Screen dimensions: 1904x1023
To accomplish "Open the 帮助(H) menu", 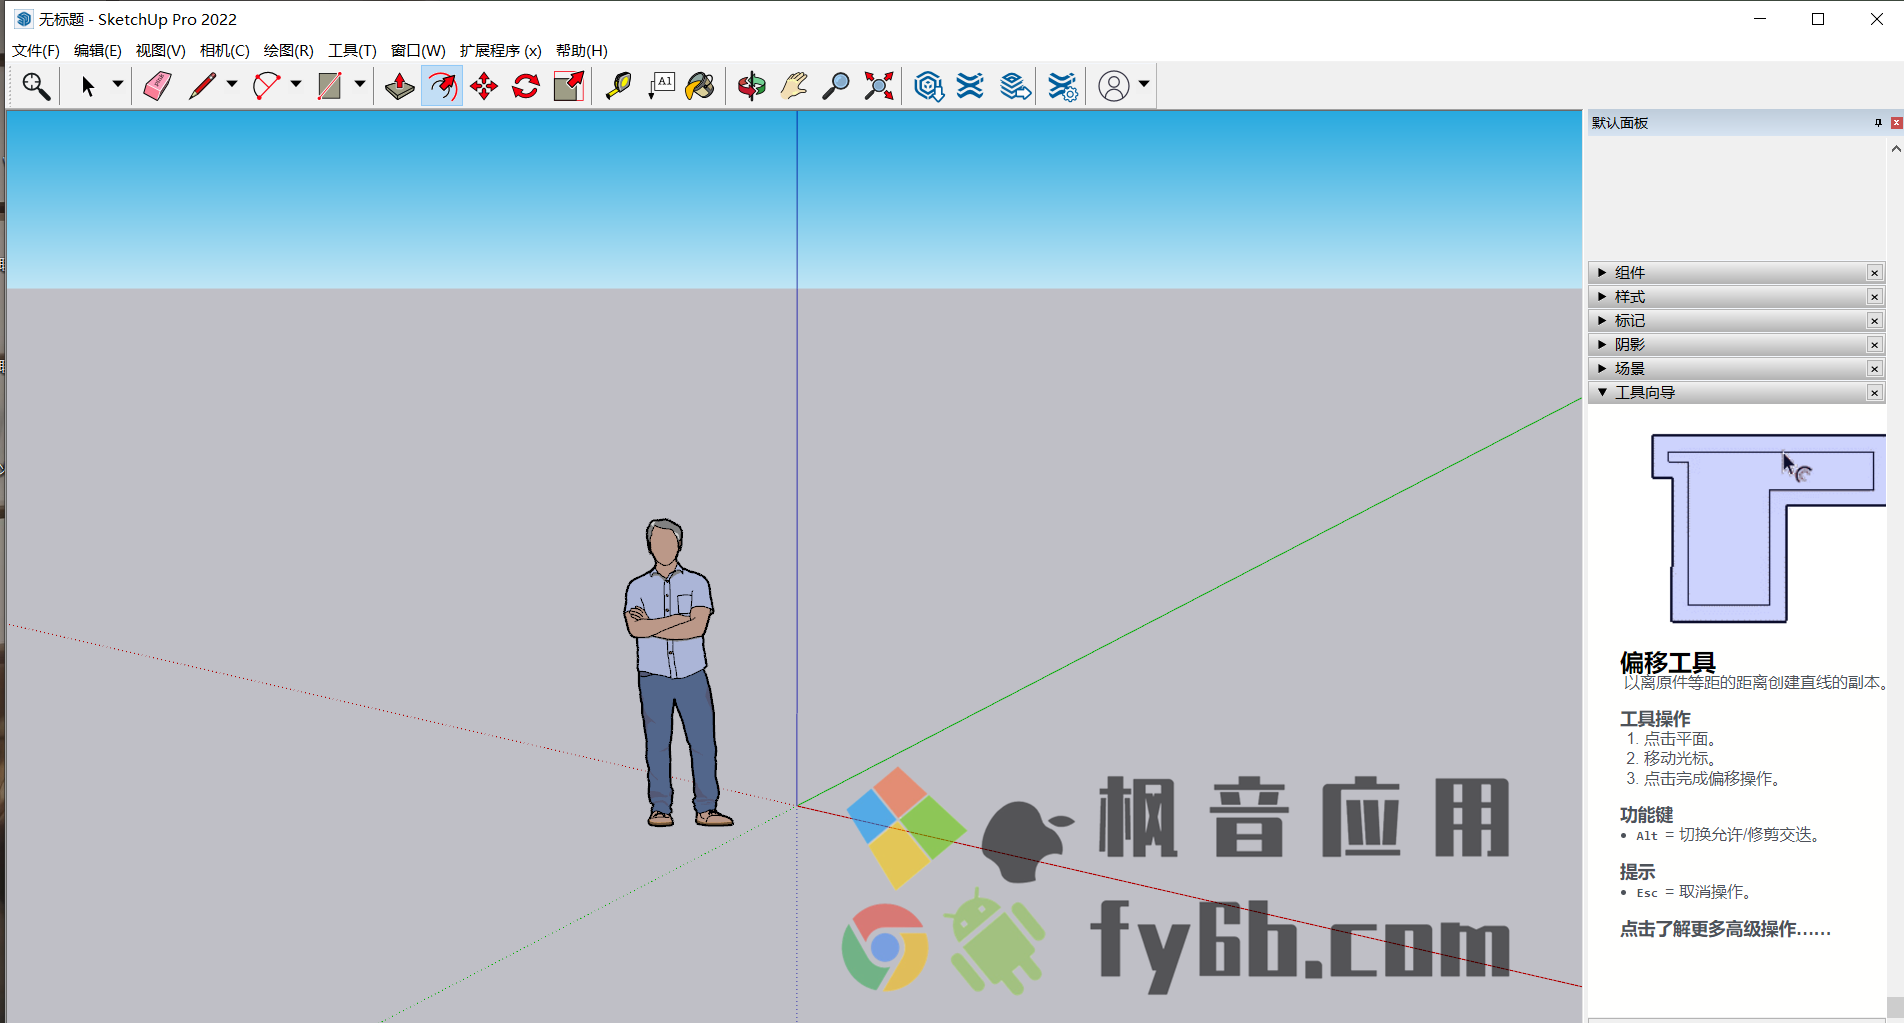I will point(582,51).
